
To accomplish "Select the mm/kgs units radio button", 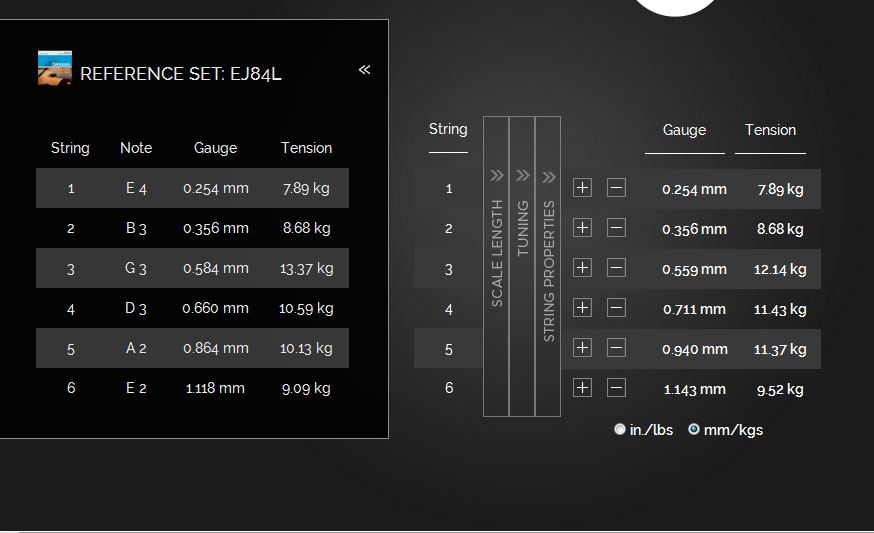I will pos(693,429).
